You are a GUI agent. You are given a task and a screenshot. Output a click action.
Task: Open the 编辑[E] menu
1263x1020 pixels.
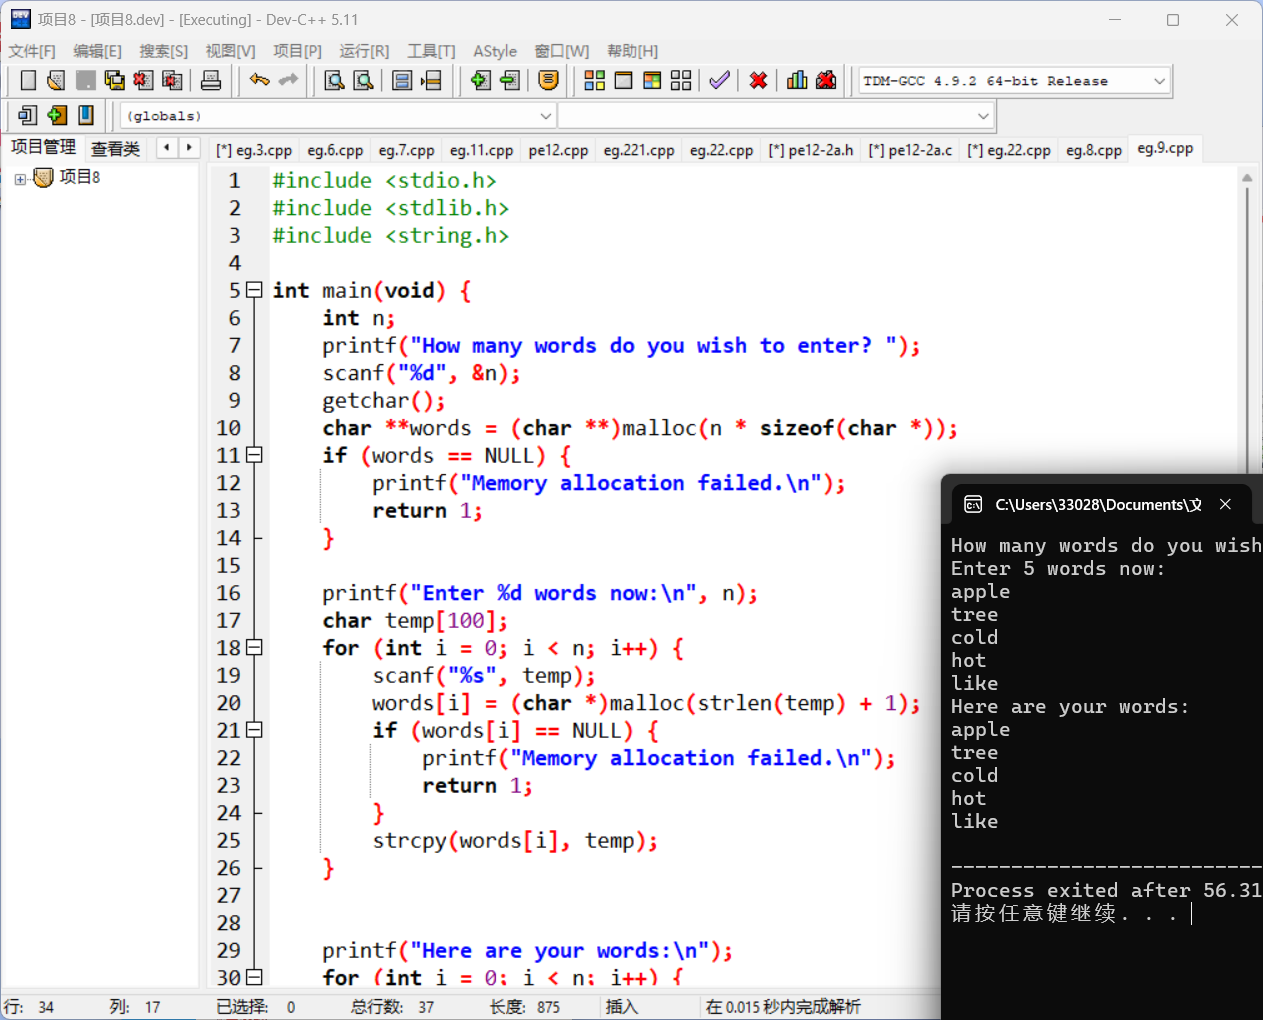pos(97,51)
